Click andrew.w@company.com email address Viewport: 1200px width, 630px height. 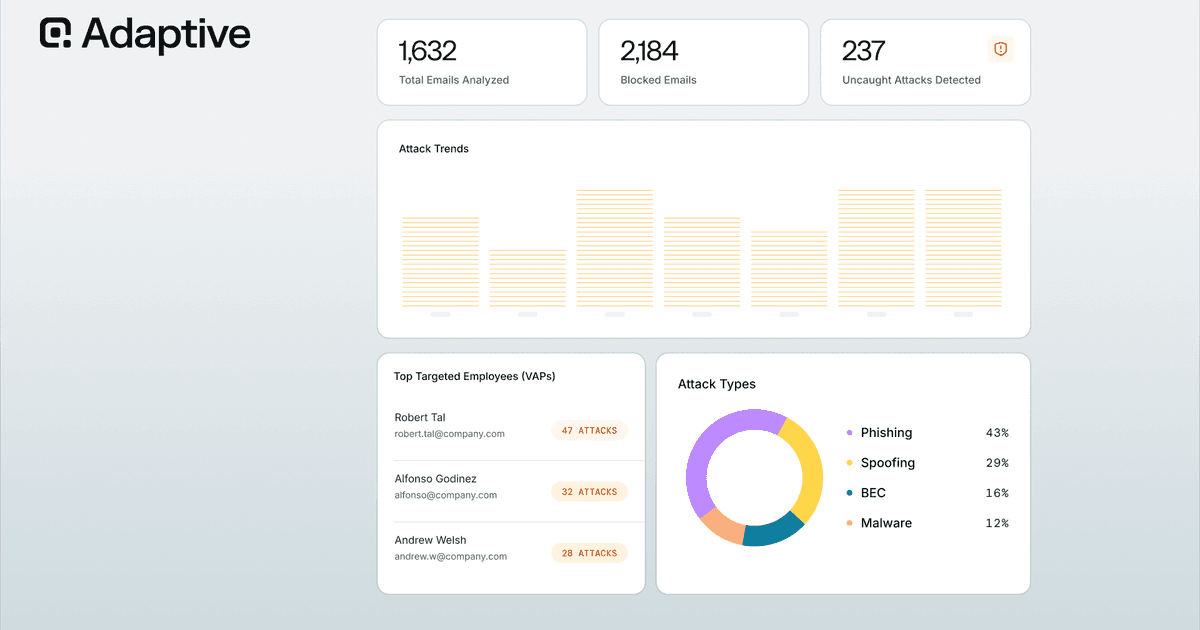tap(450, 556)
